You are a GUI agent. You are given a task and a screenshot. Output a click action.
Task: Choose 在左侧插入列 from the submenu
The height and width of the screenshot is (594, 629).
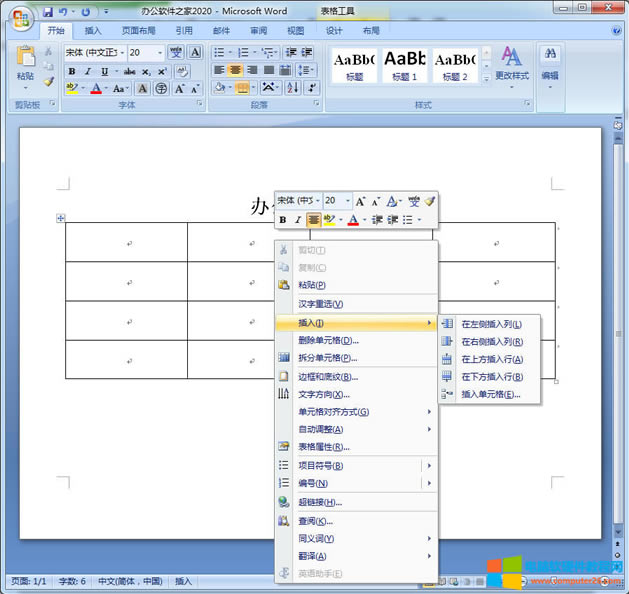tap(492, 324)
